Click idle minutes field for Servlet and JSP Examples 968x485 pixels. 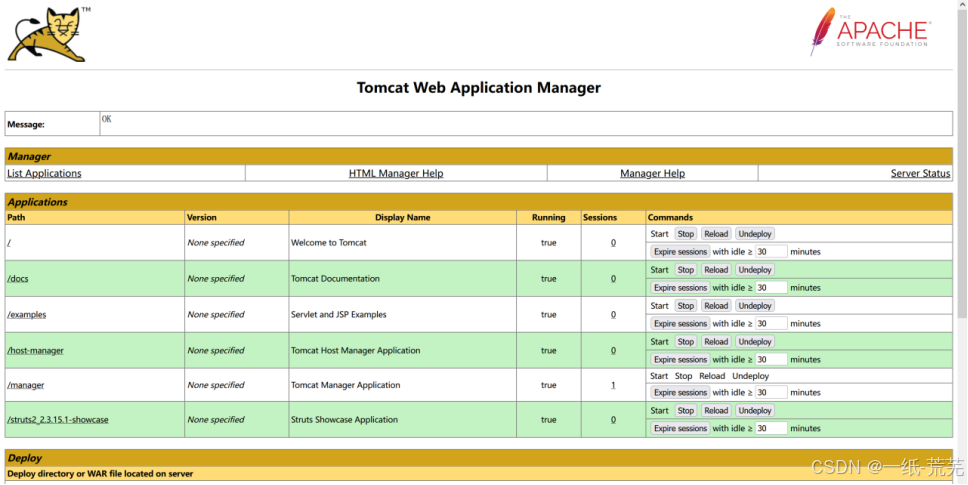click(x=771, y=323)
